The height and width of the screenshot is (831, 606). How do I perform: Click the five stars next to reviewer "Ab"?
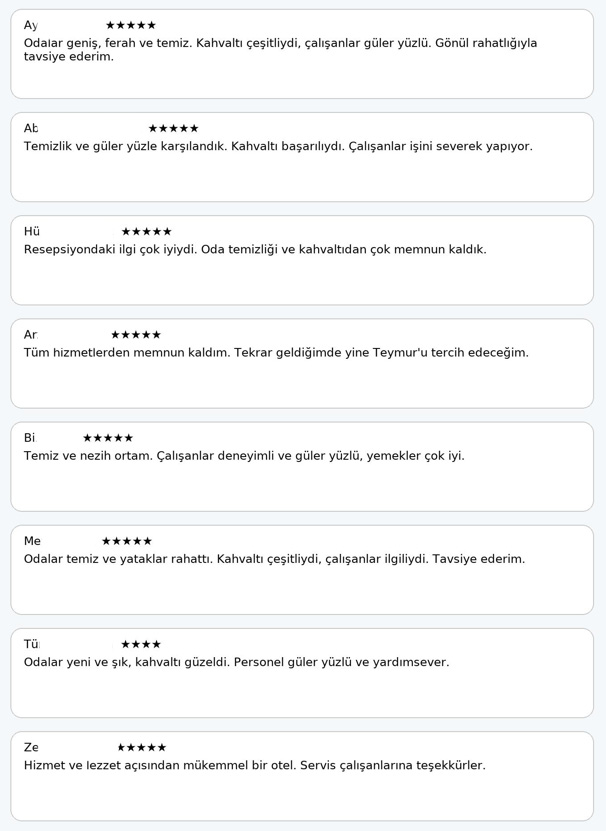[x=173, y=128]
